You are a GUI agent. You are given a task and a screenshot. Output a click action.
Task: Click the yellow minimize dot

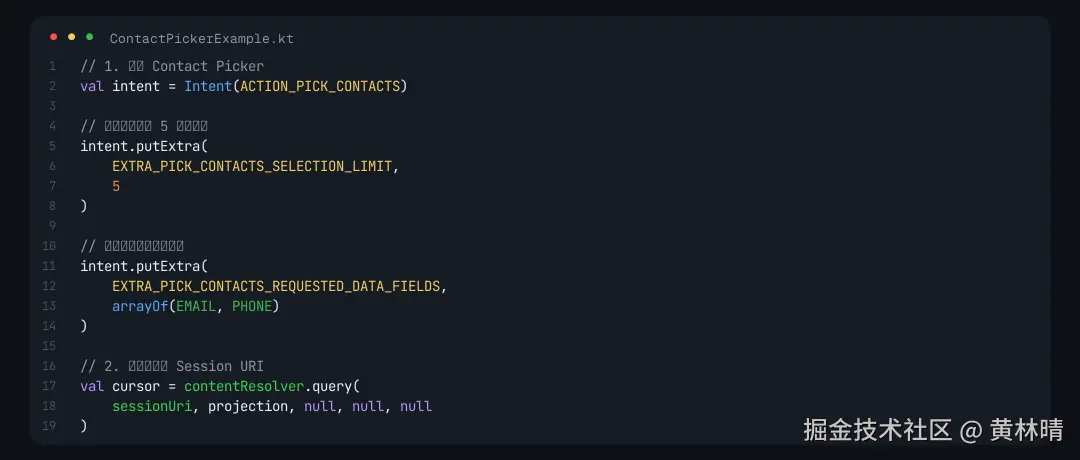click(71, 37)
